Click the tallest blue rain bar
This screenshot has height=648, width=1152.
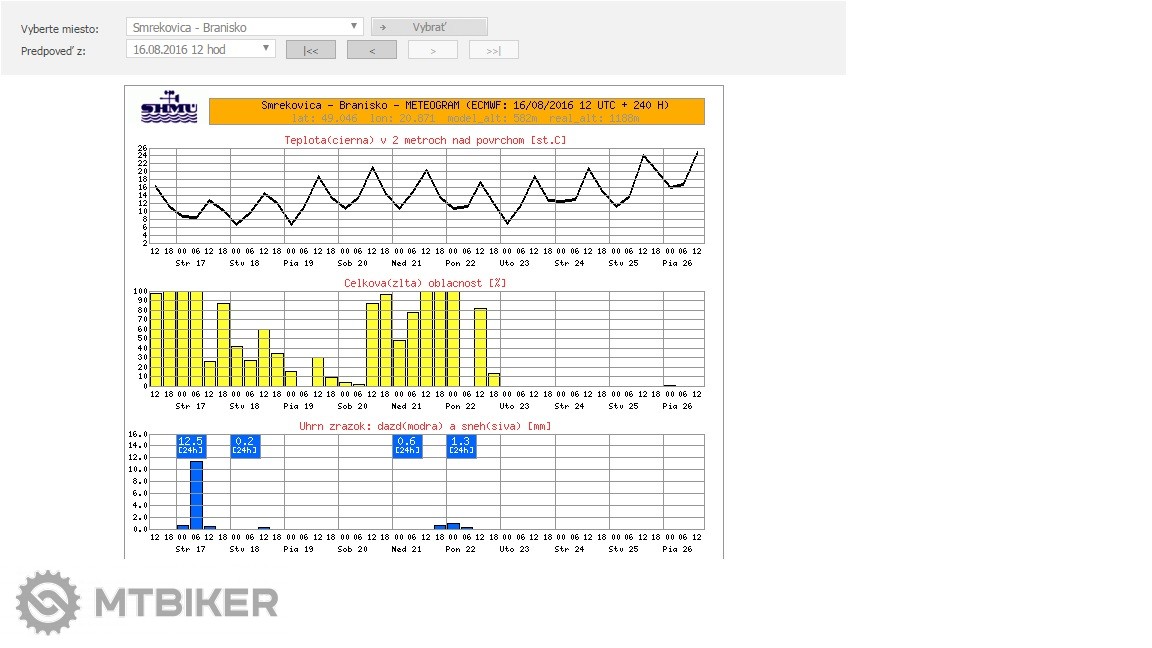click(x=196, y=494)
